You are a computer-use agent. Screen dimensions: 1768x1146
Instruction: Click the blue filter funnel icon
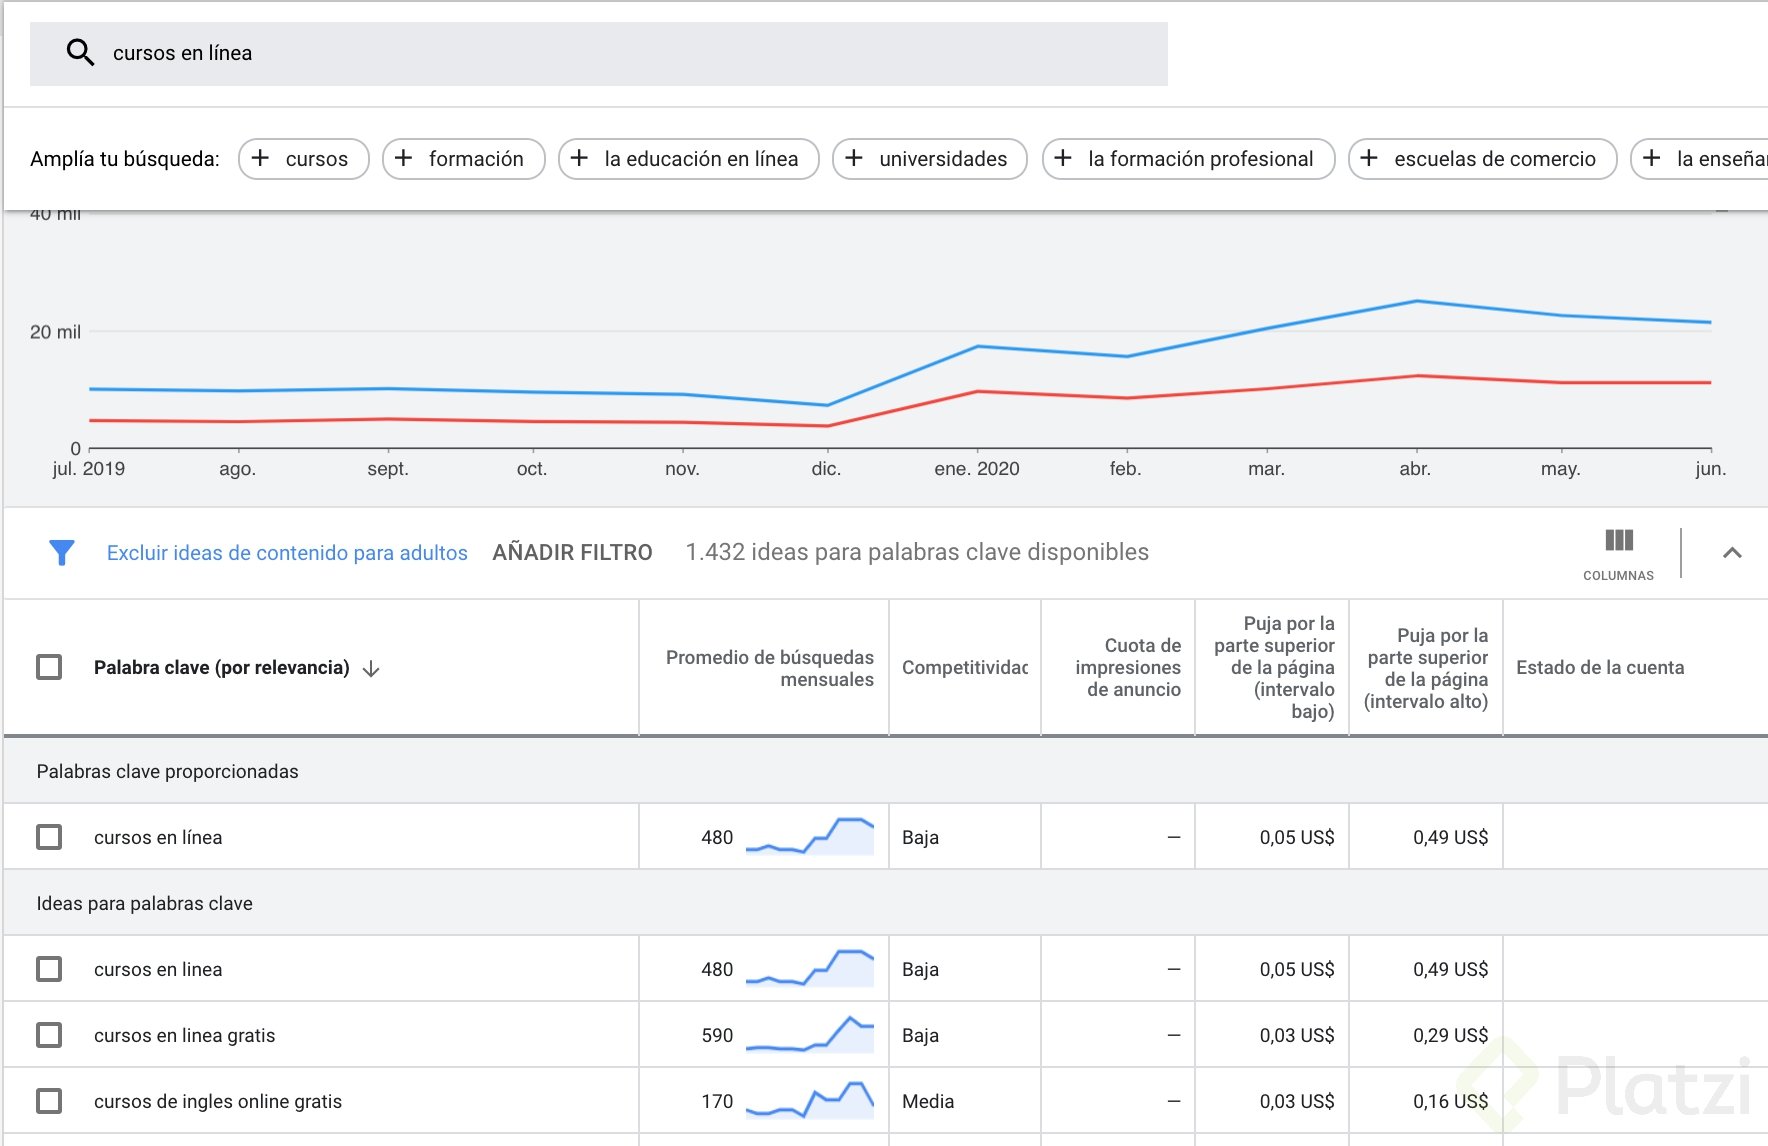(62, 552)
